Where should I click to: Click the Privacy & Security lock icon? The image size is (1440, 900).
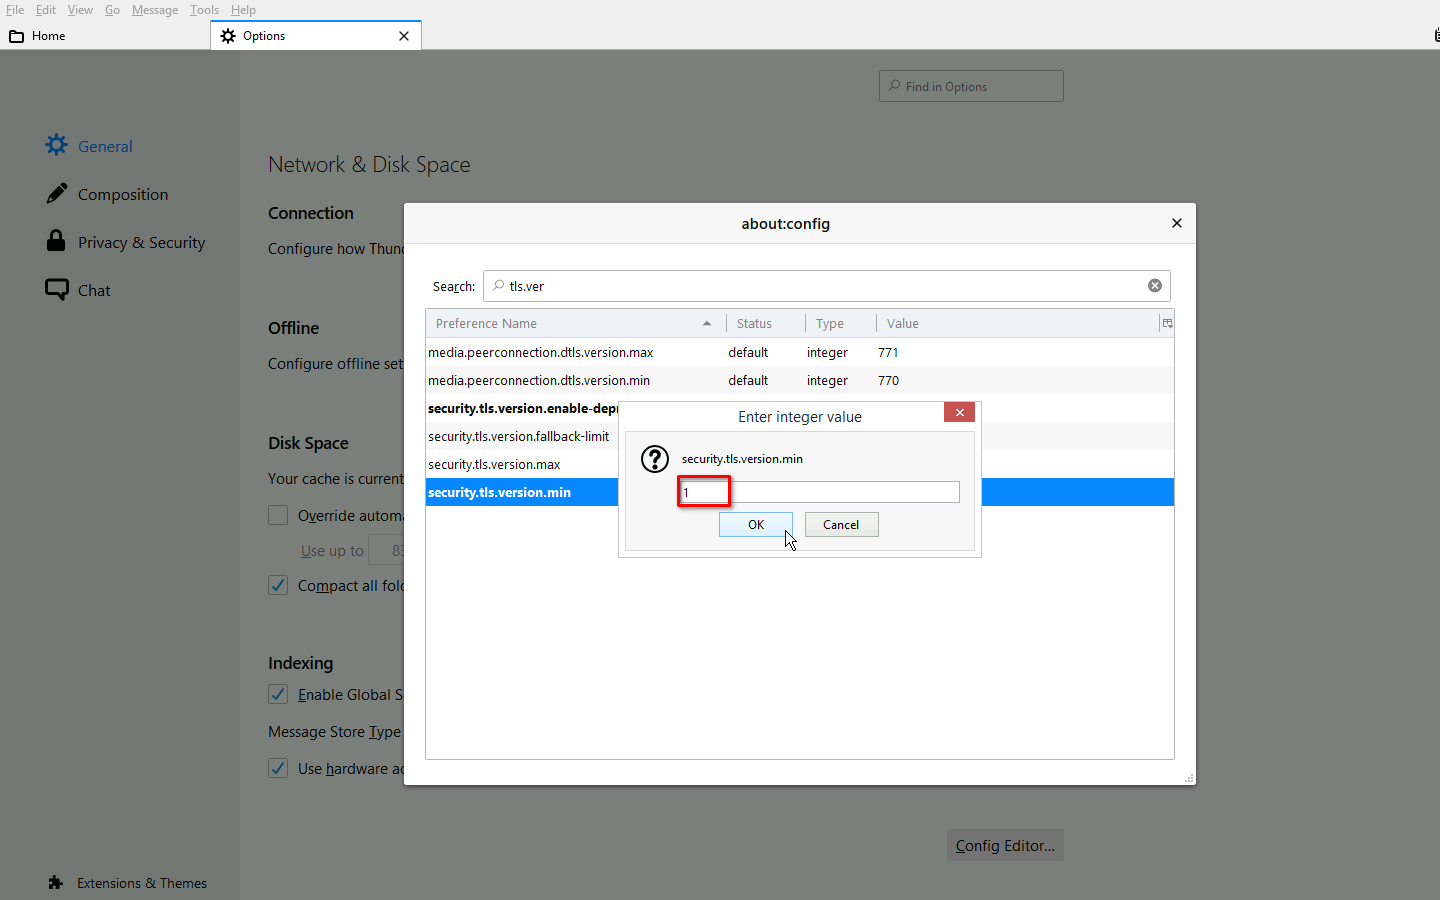[56, 241]
